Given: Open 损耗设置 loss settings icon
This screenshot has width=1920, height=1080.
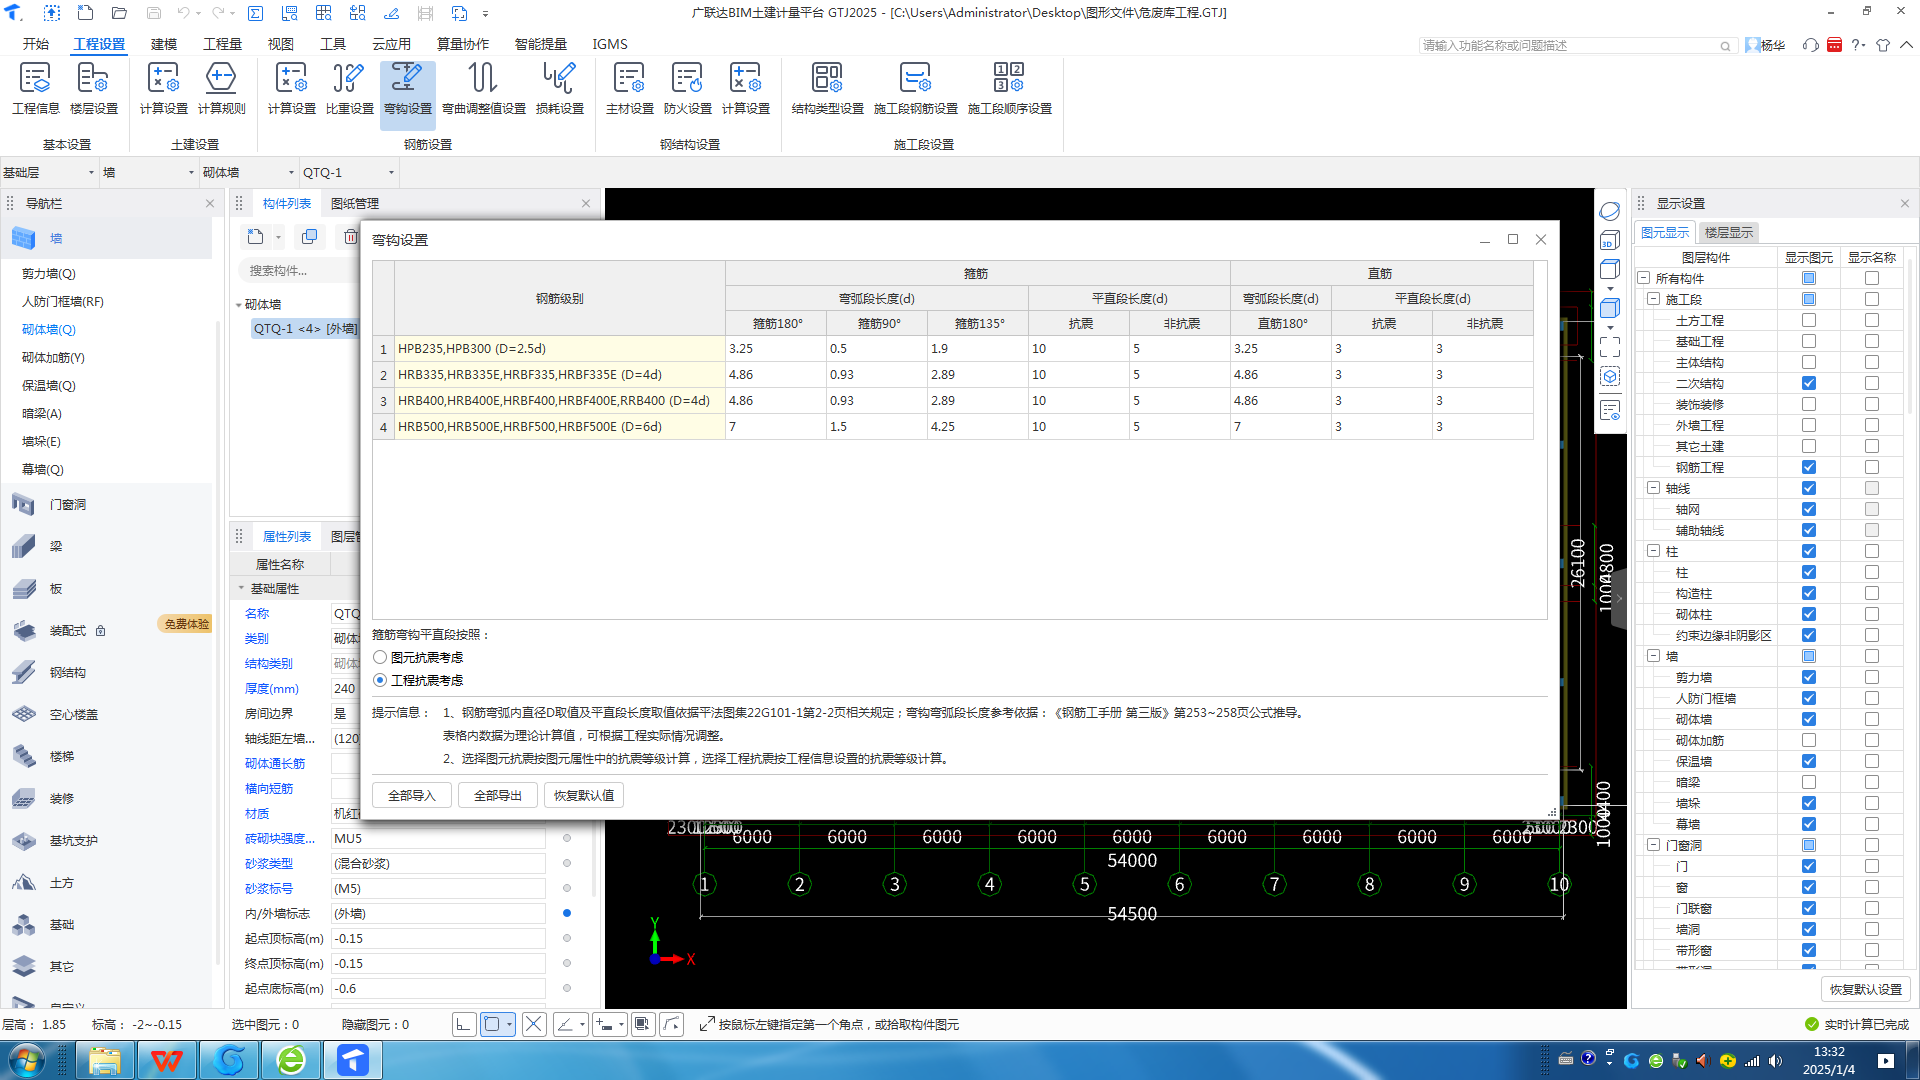Looking at the screenshot, I should tap(559, 88).
